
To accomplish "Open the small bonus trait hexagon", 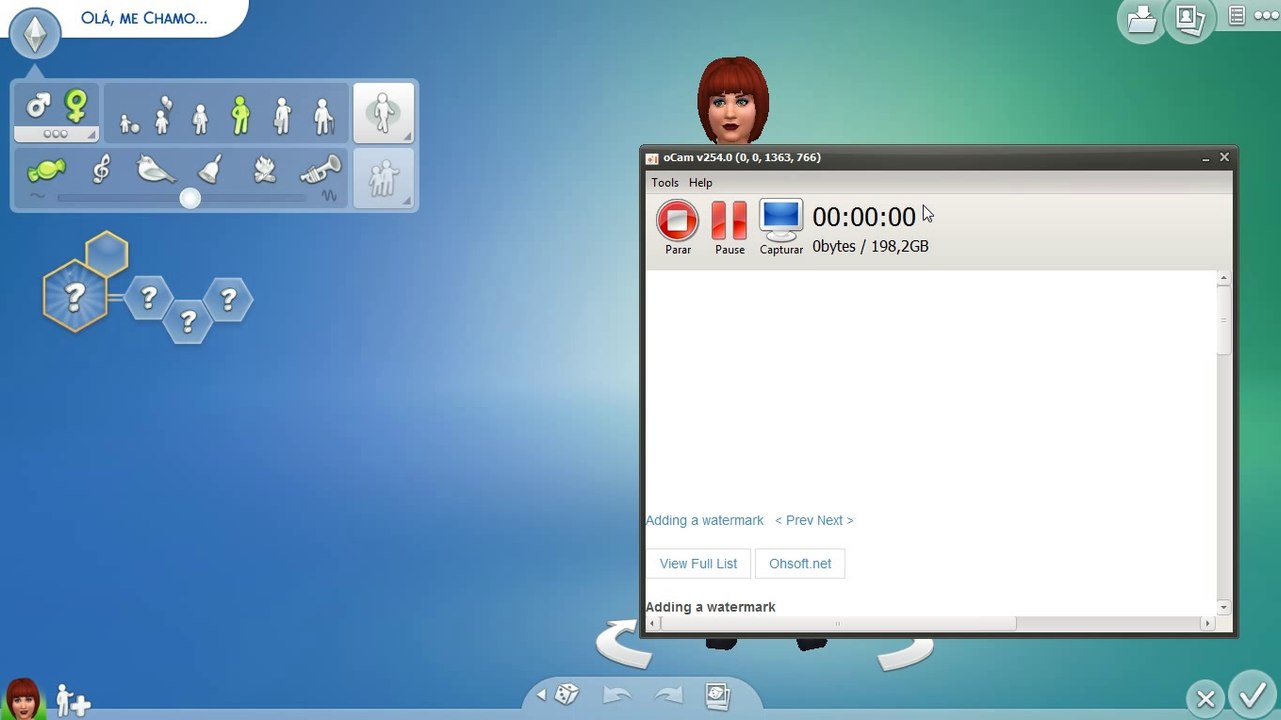I will 107,254.
